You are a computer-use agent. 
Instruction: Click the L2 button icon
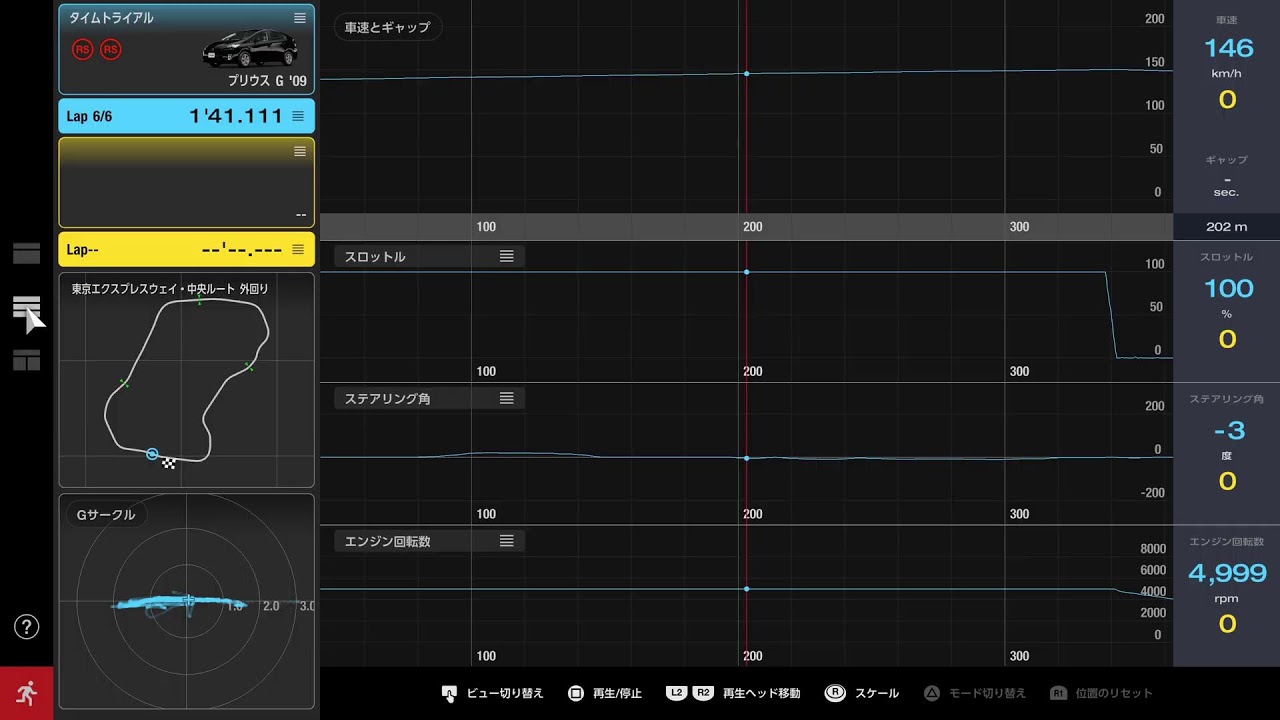[677, 693]
